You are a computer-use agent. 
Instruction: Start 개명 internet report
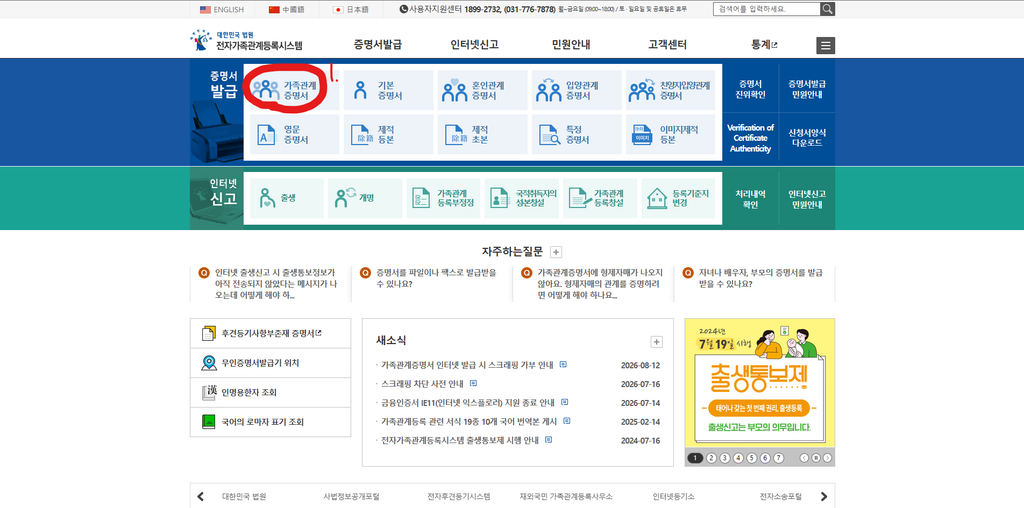tap(365, 198)
